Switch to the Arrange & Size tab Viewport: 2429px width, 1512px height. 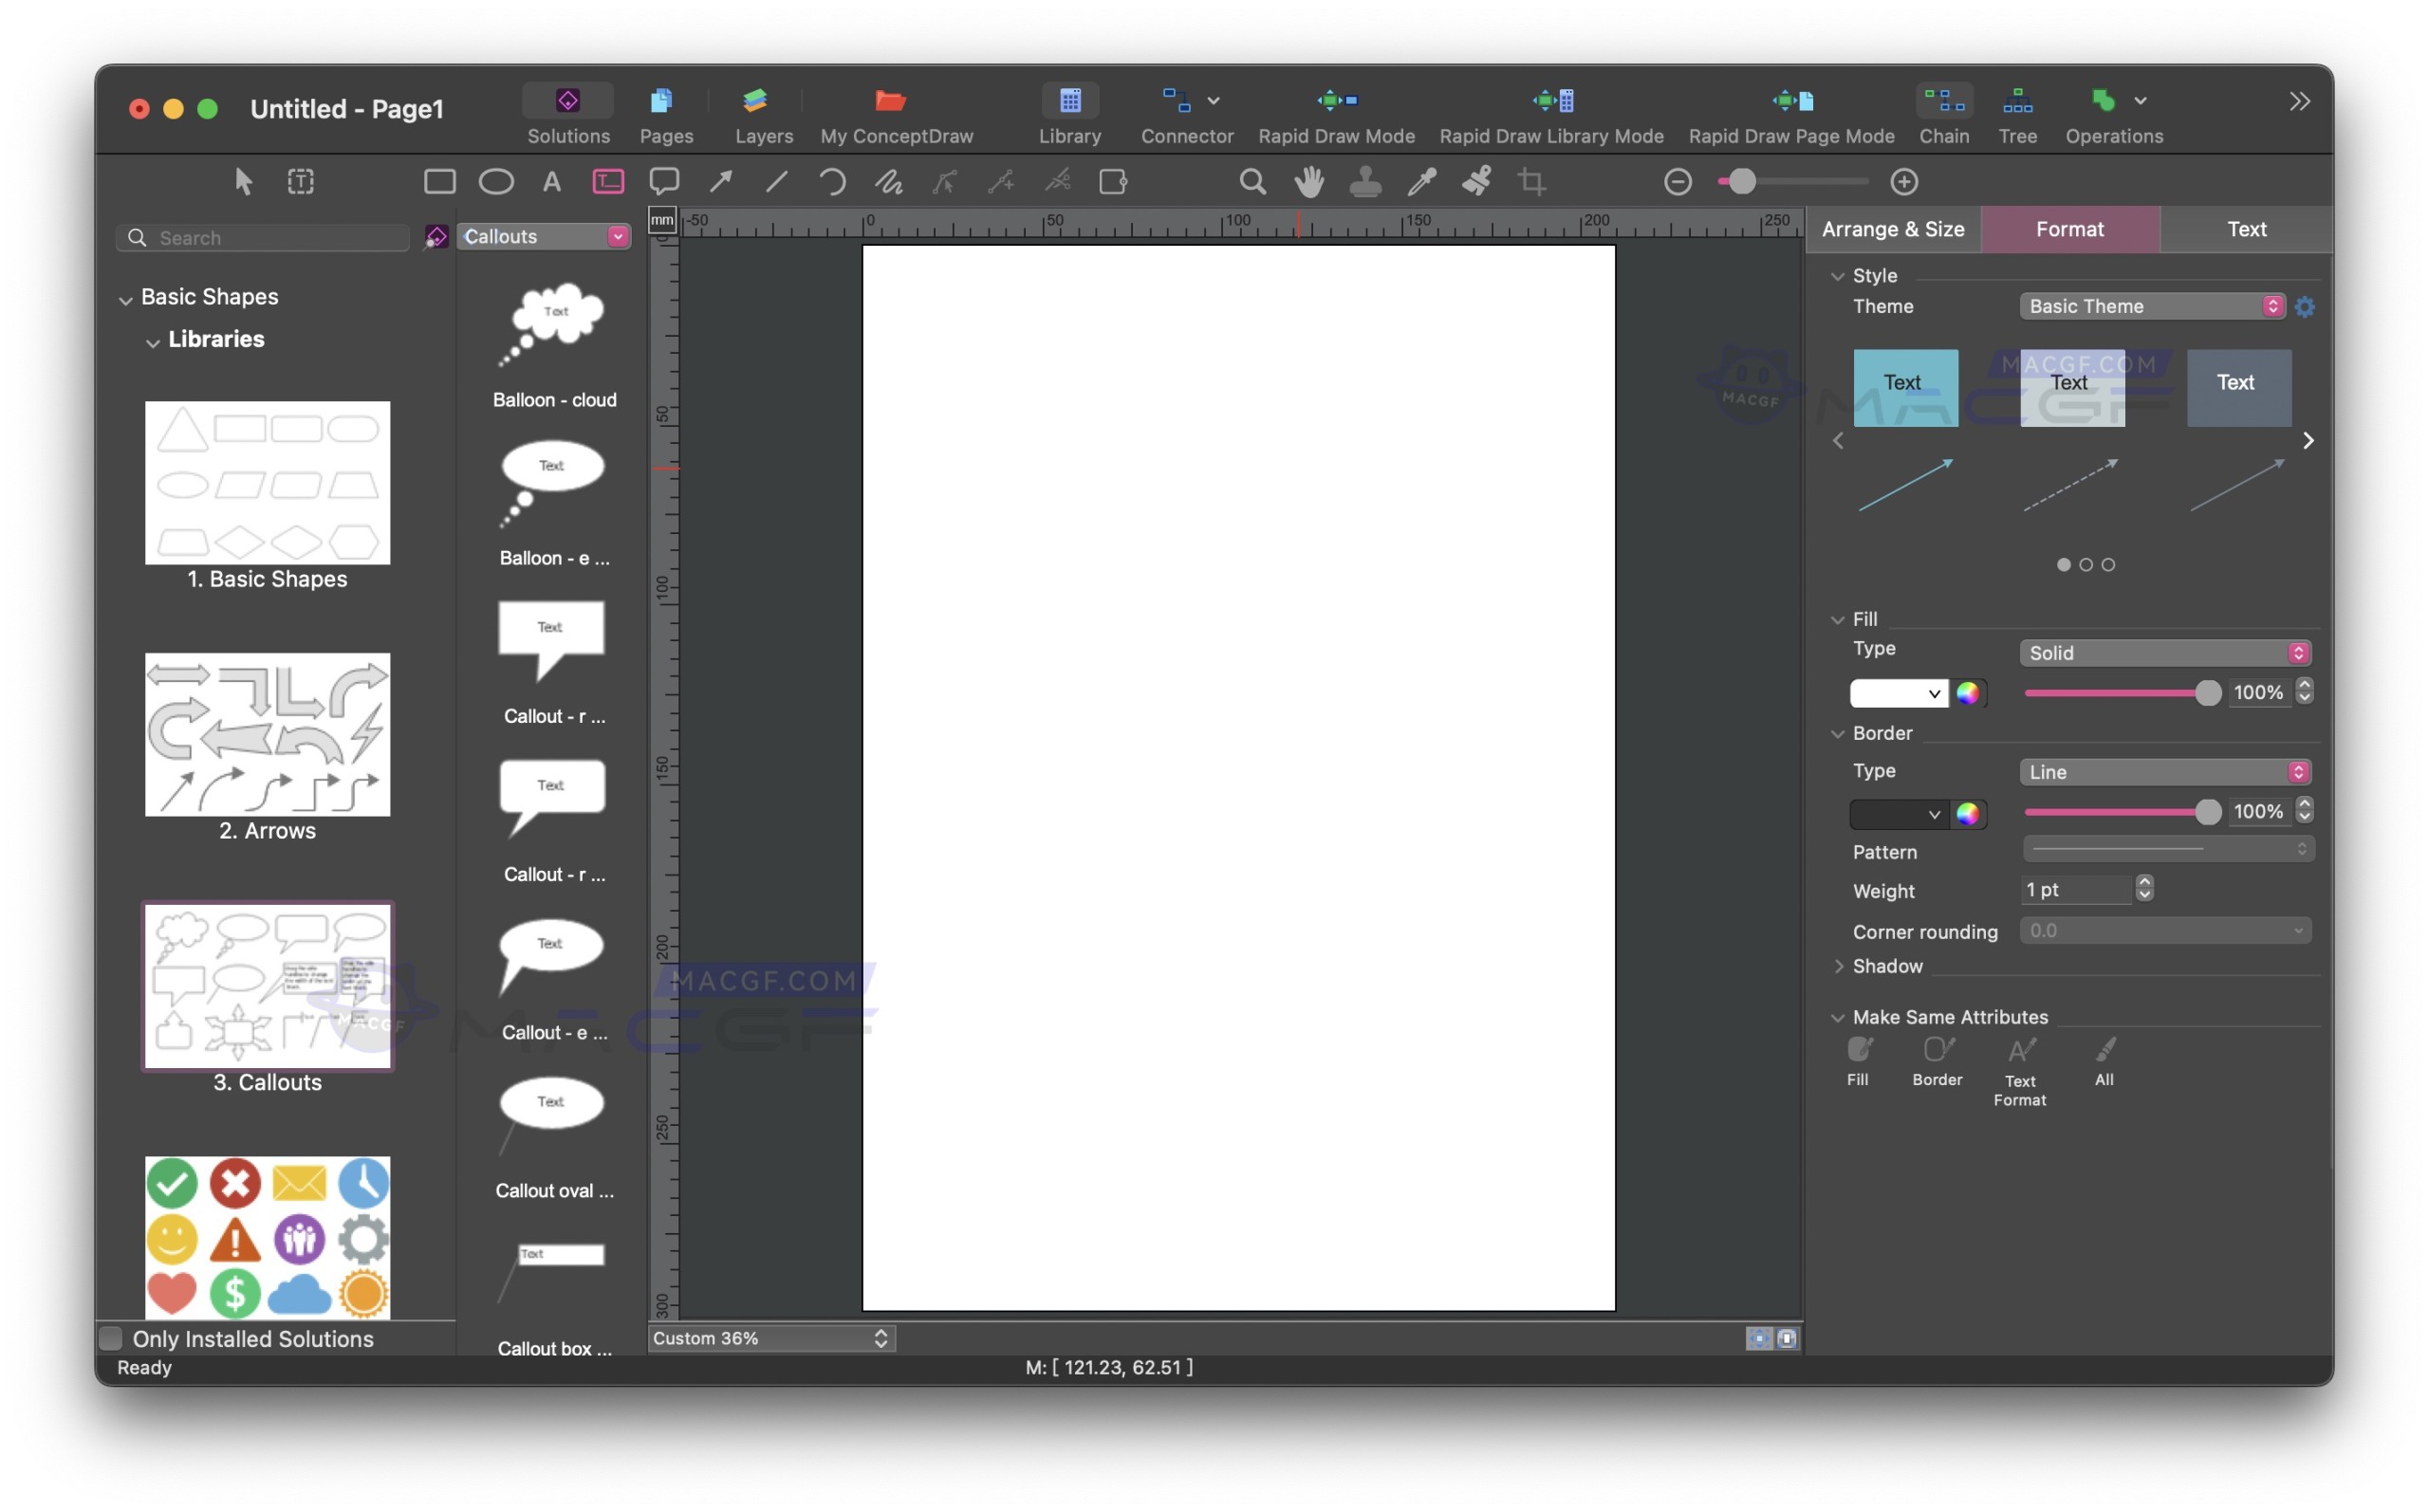(x=1892, y=229)
